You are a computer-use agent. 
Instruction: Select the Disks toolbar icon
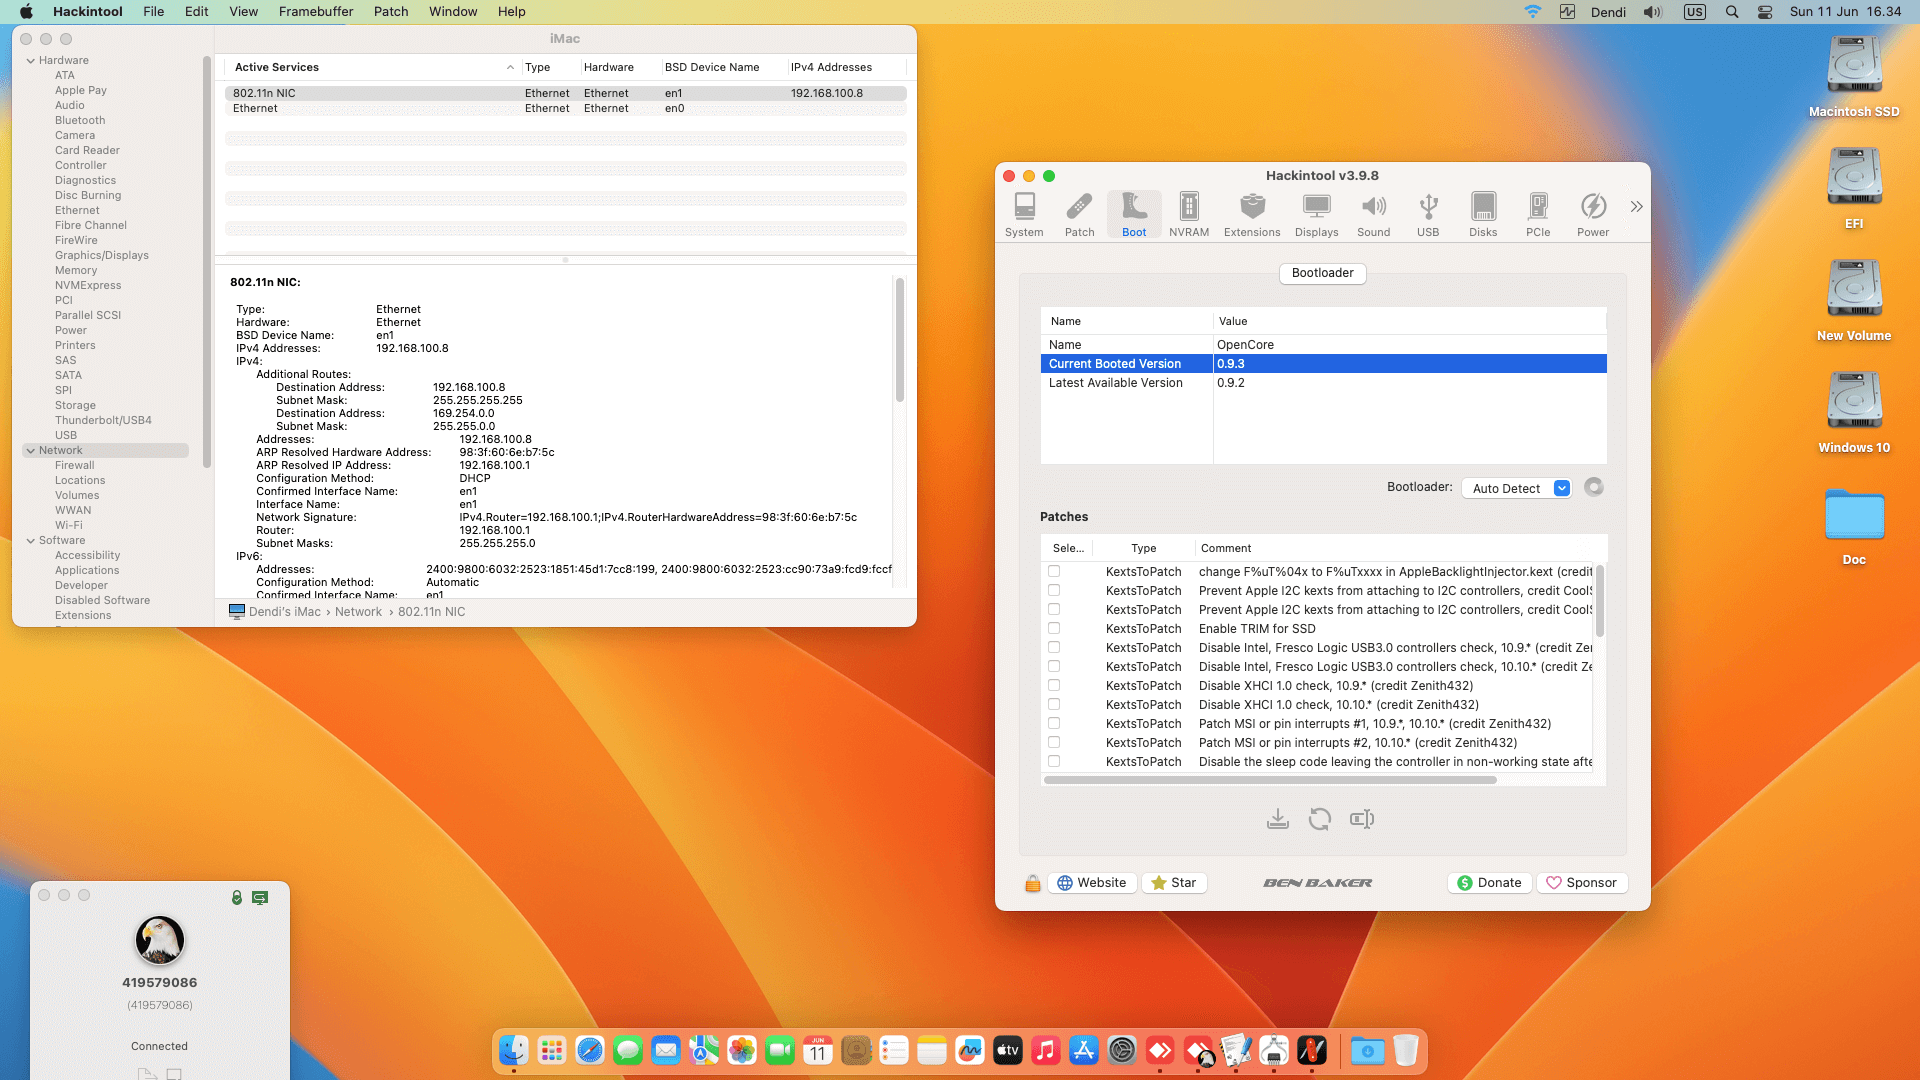1483,214
